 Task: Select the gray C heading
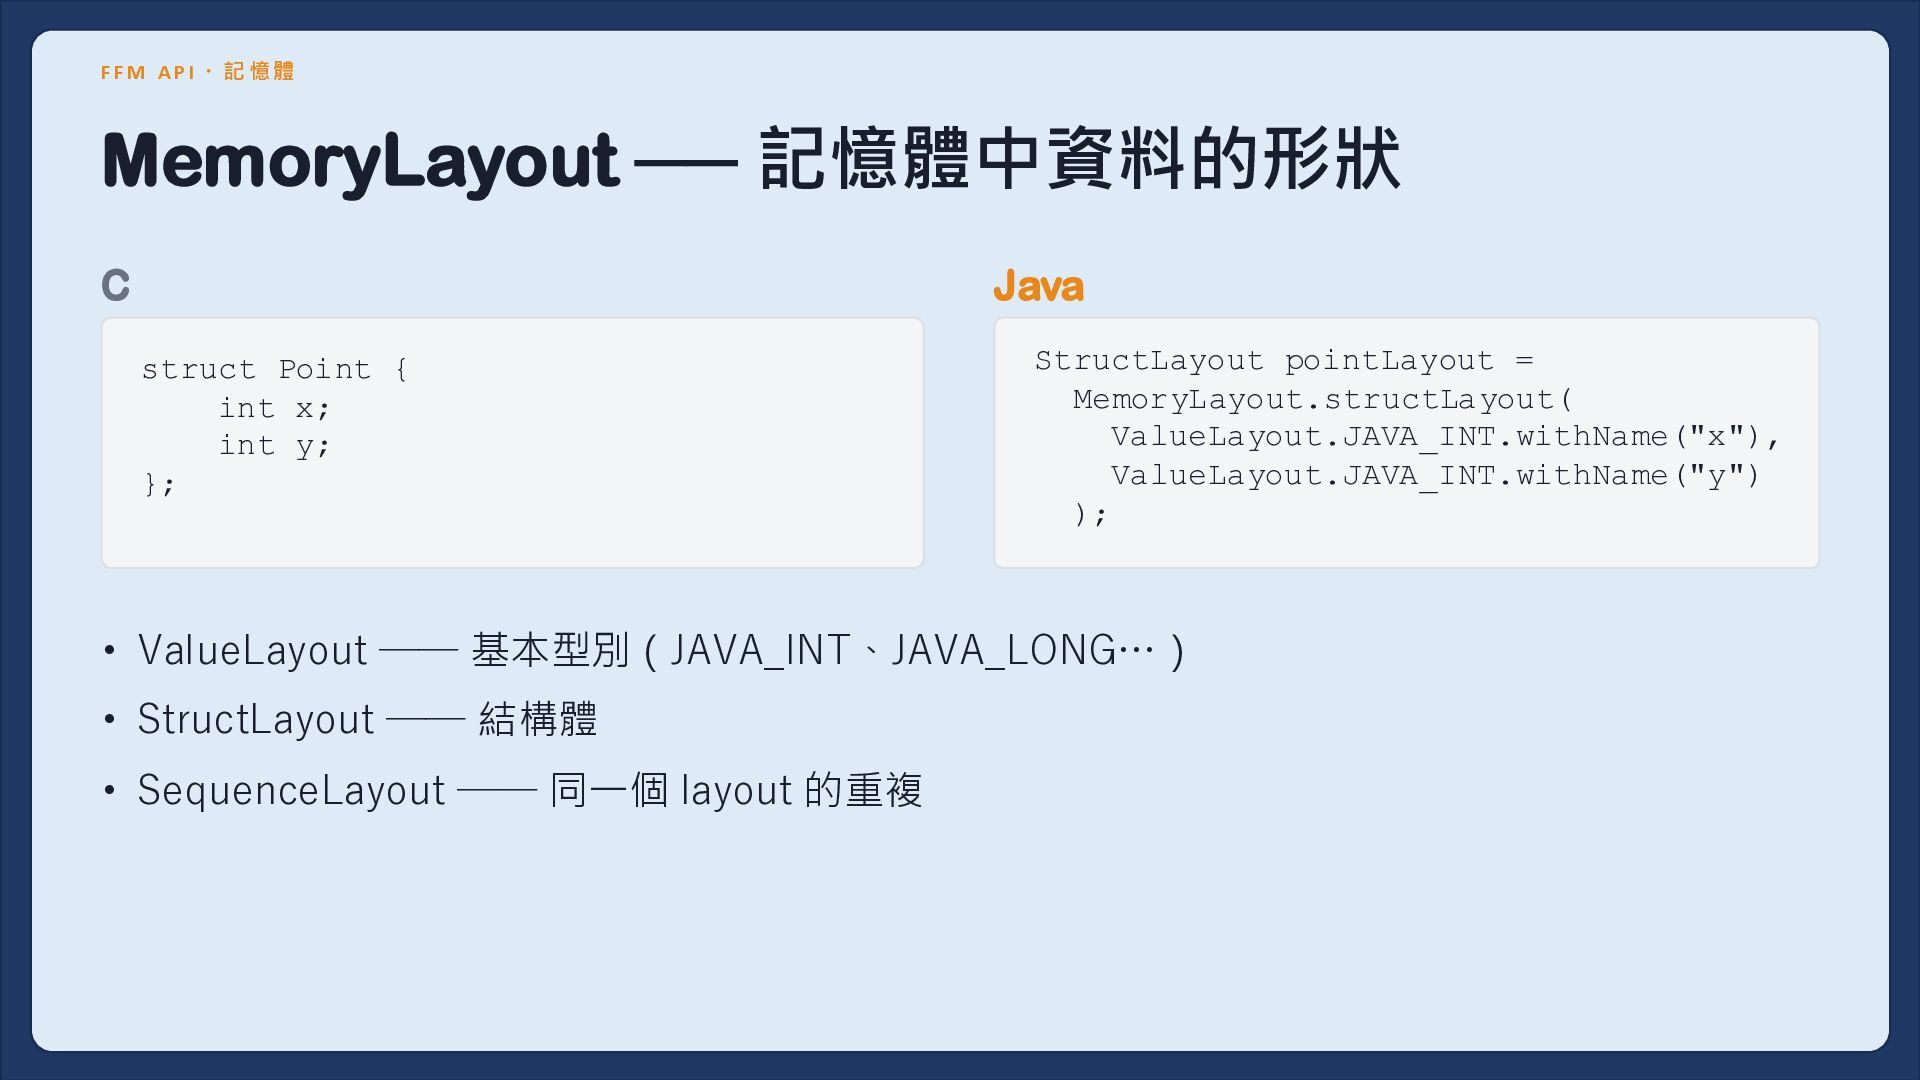click(115, 286)
